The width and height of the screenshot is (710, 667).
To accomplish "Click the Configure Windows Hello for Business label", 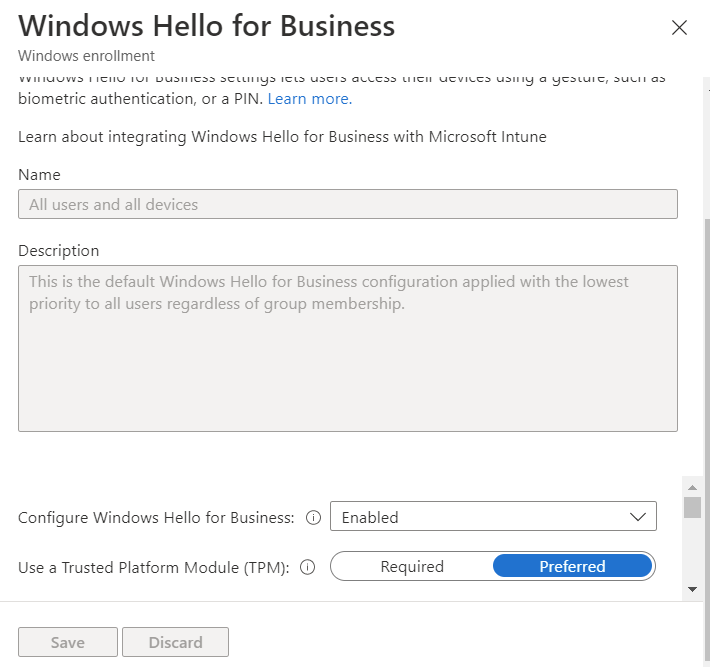I will point(156,518).
